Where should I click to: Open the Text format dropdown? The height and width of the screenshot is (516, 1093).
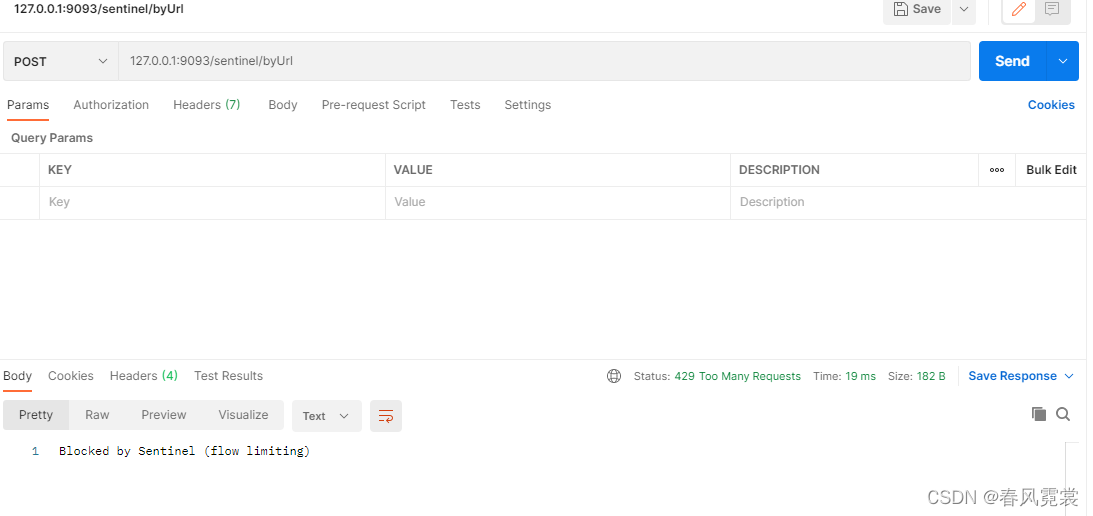[326, 416]
